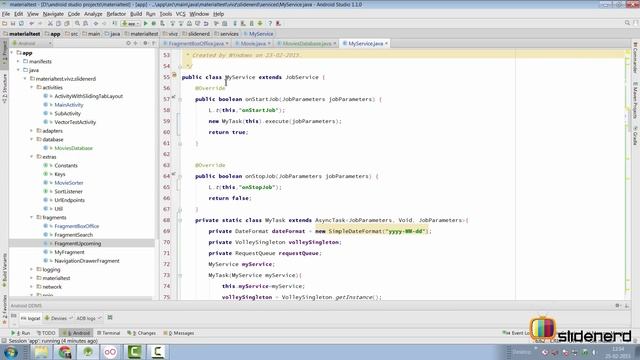The height and width of the screenshot is (360, 640).
Task: Click the Save All toolbar icon
Action: [x=13, y=24]
